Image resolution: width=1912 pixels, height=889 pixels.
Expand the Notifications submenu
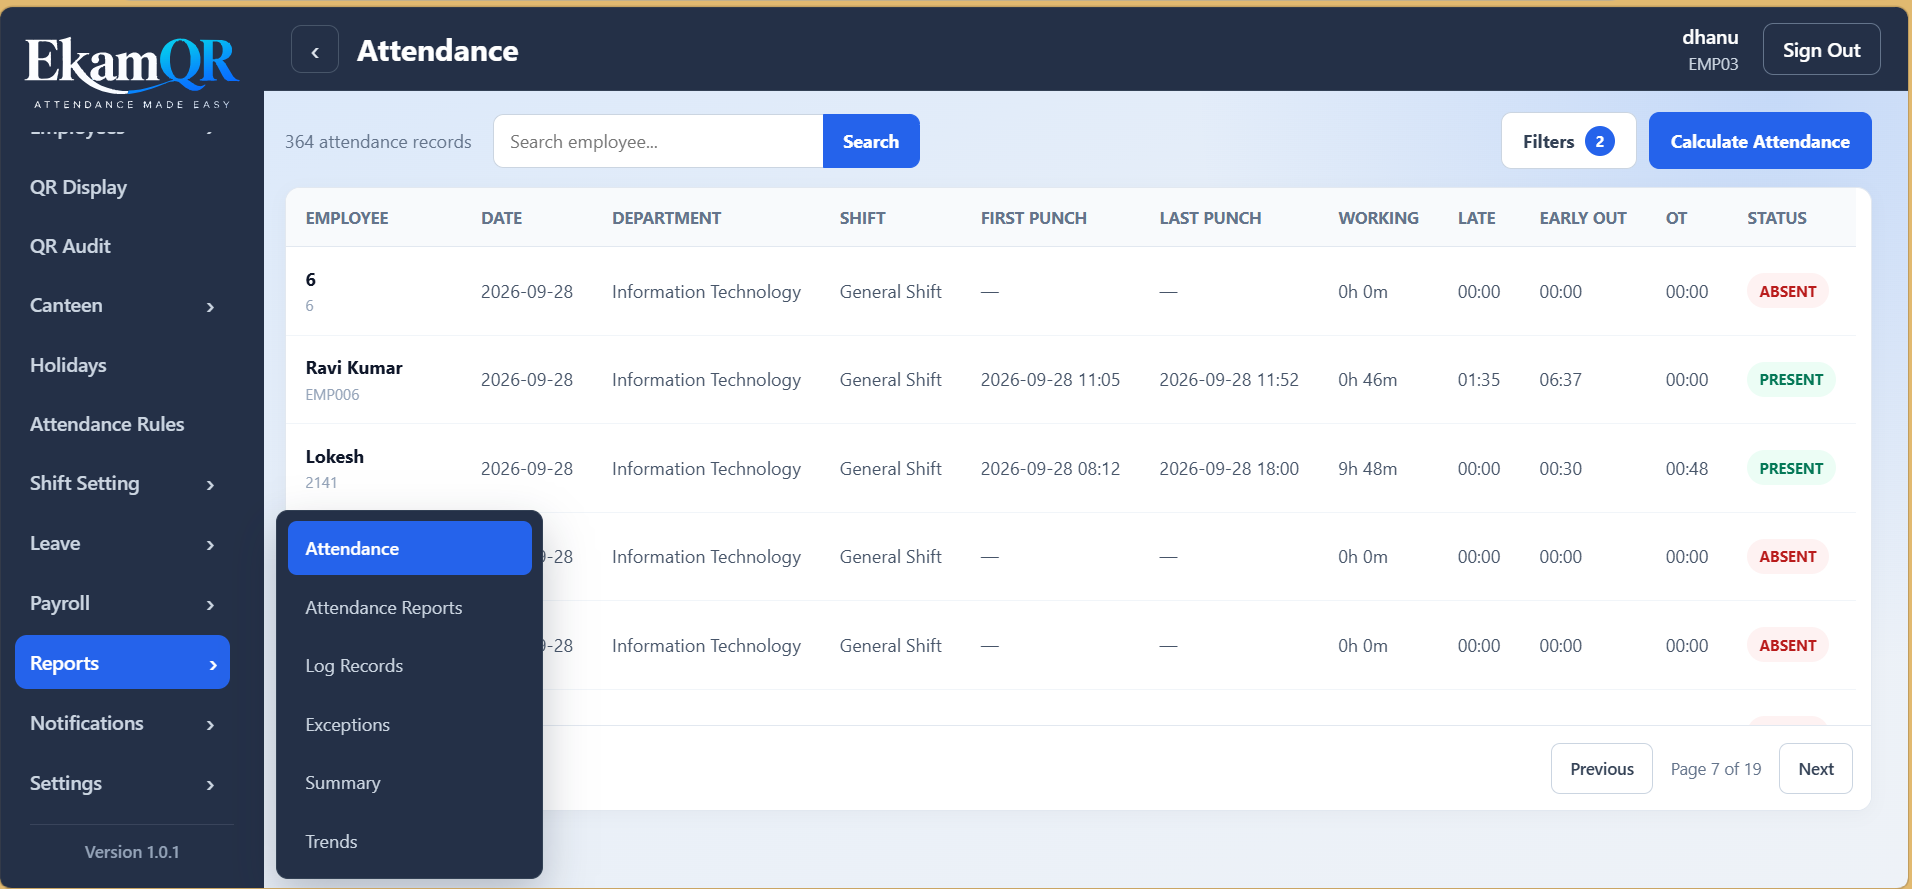(x=122, y=724)
